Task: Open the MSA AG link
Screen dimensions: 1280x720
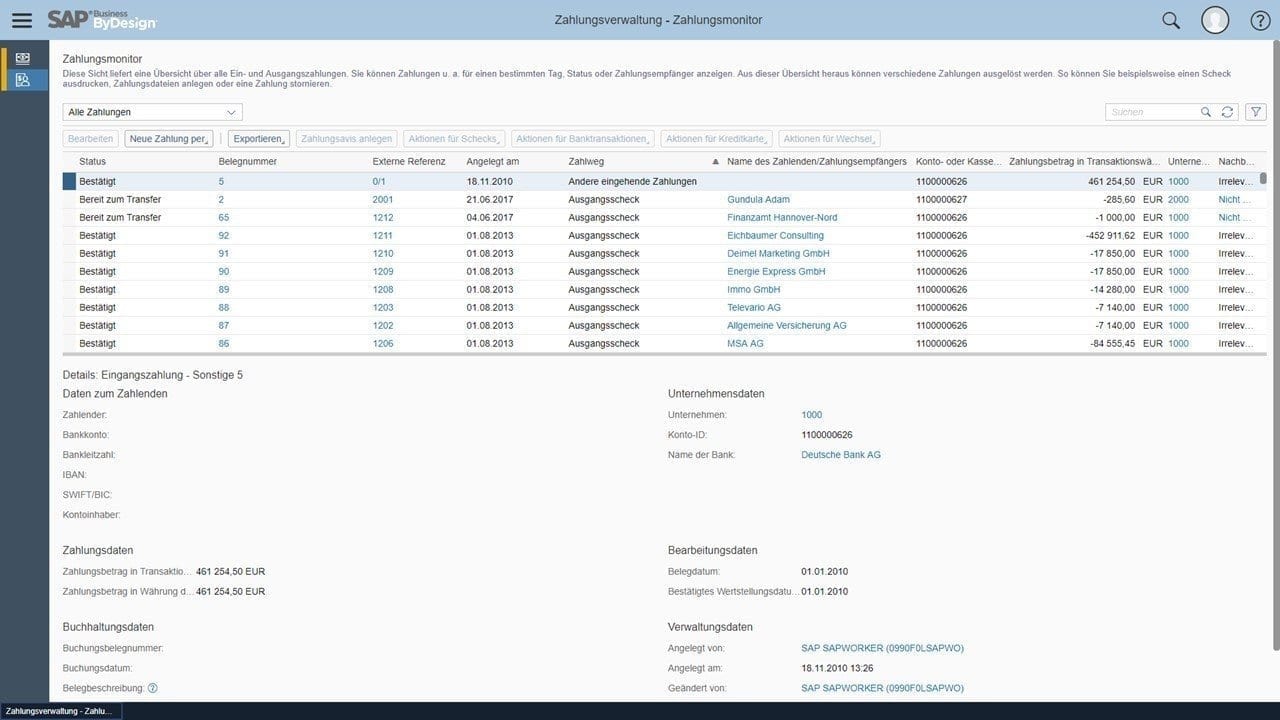Action: coord(745,343)
